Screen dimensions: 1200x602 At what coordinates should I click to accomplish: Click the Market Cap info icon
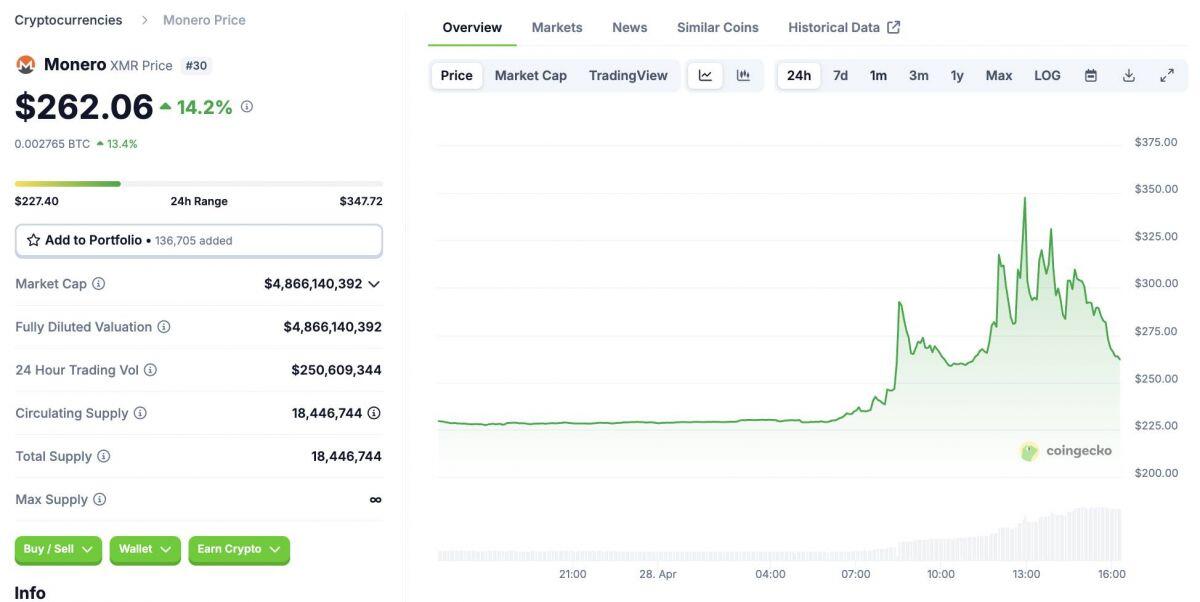coord(99,284)
